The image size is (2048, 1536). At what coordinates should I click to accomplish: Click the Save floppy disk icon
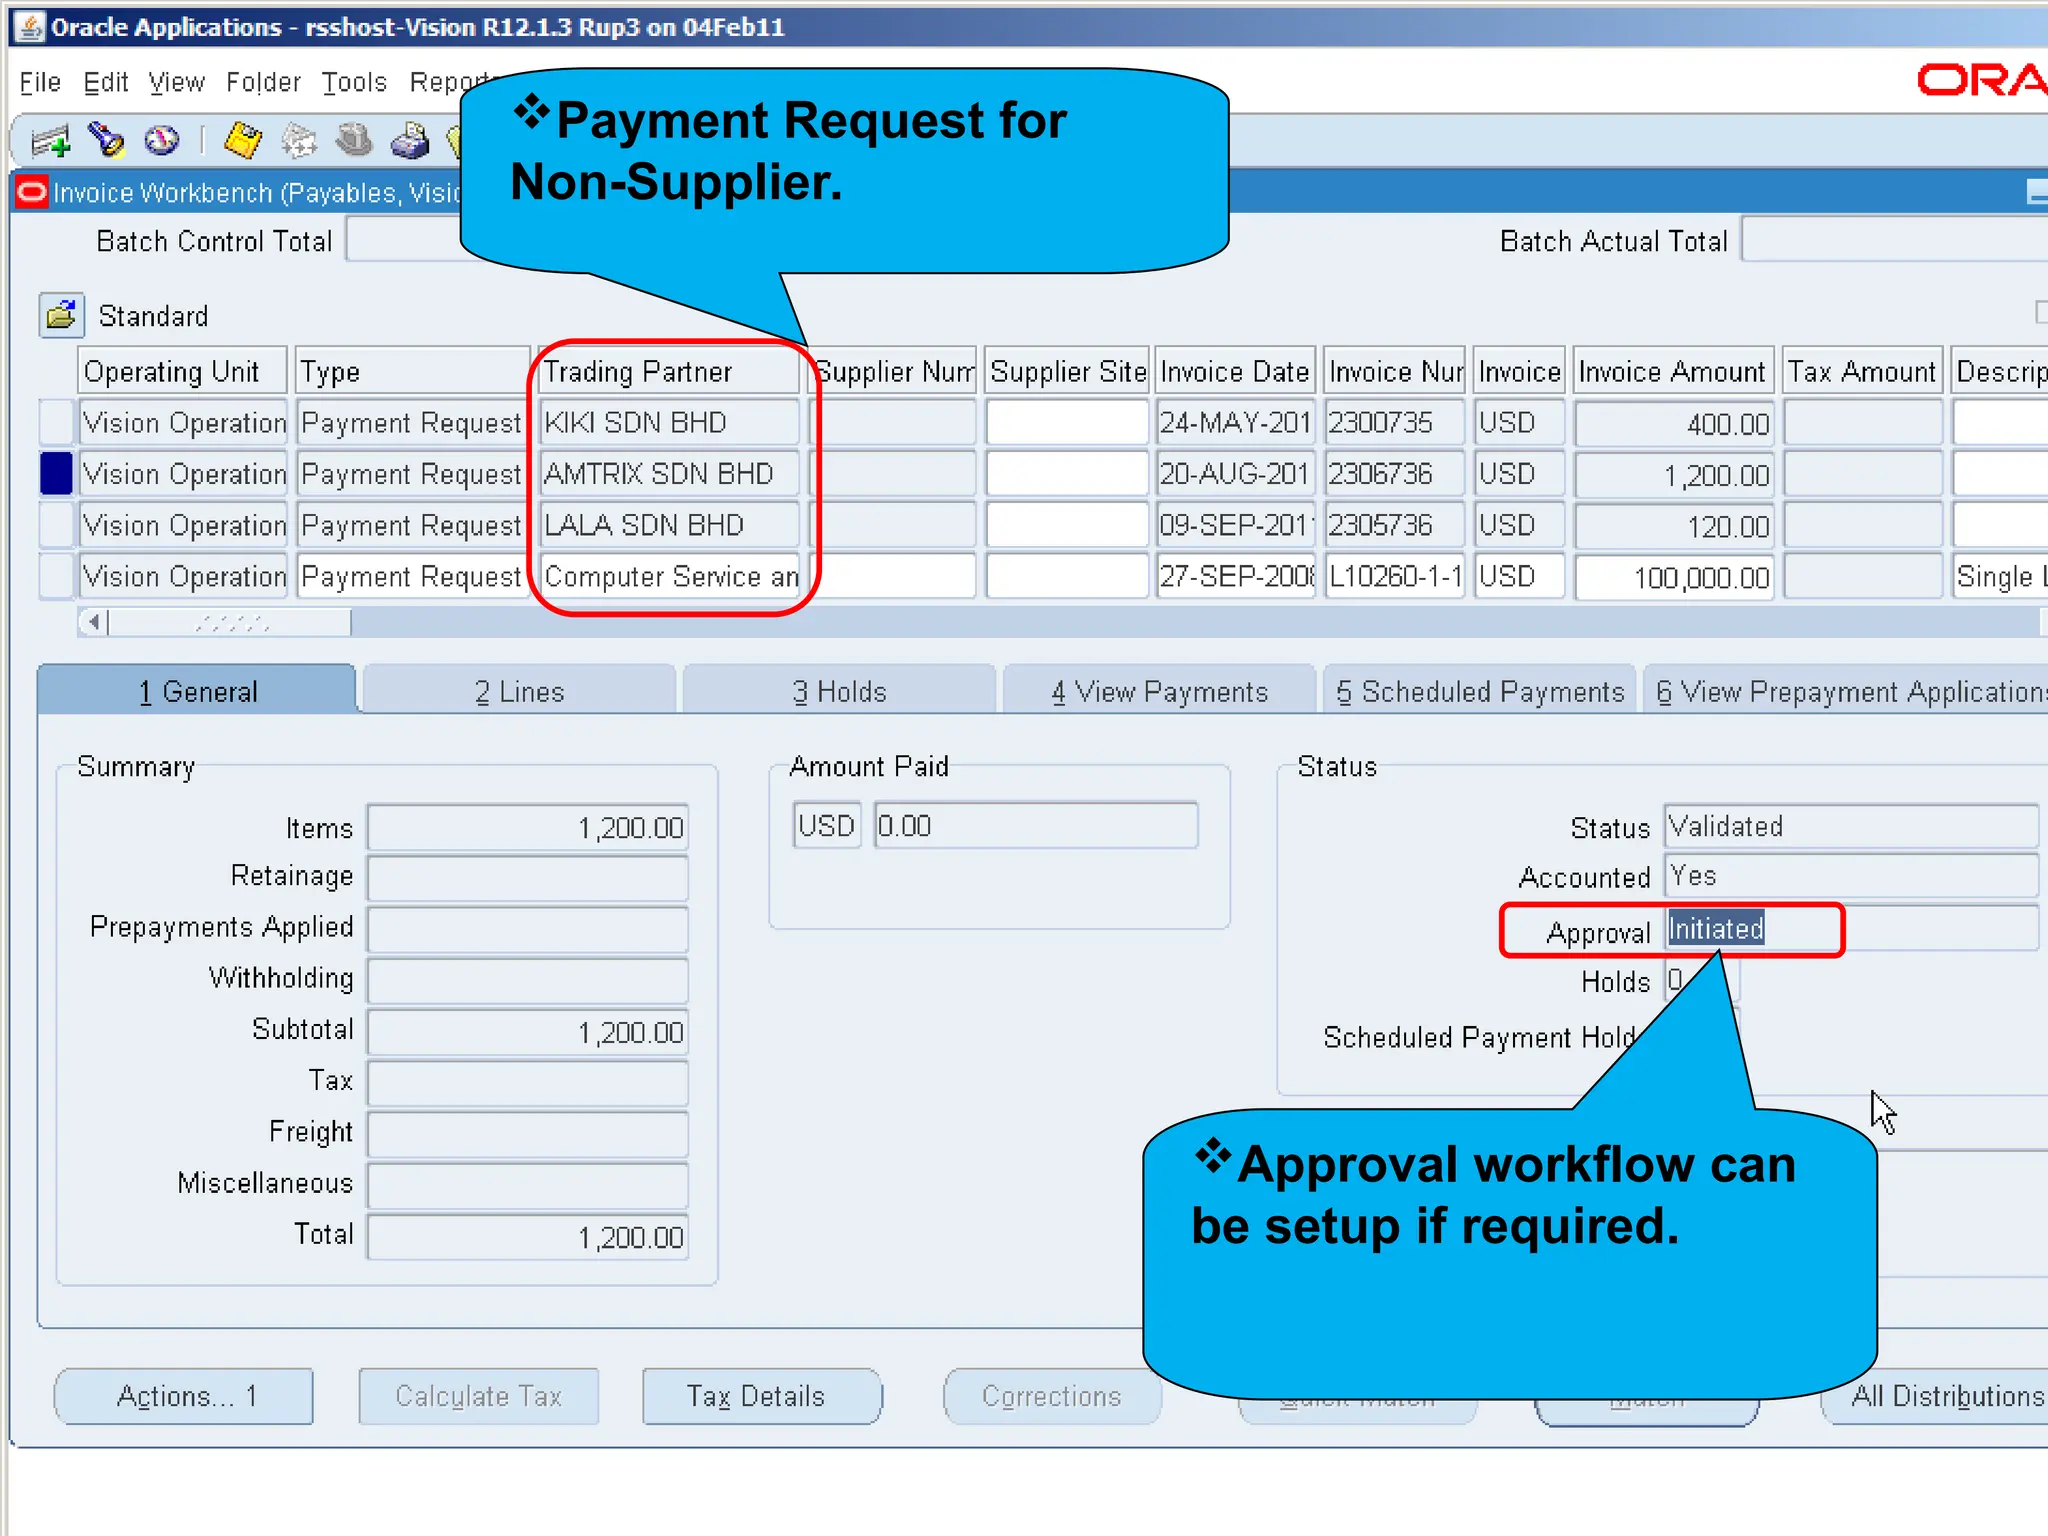click(x=242, y=141)
